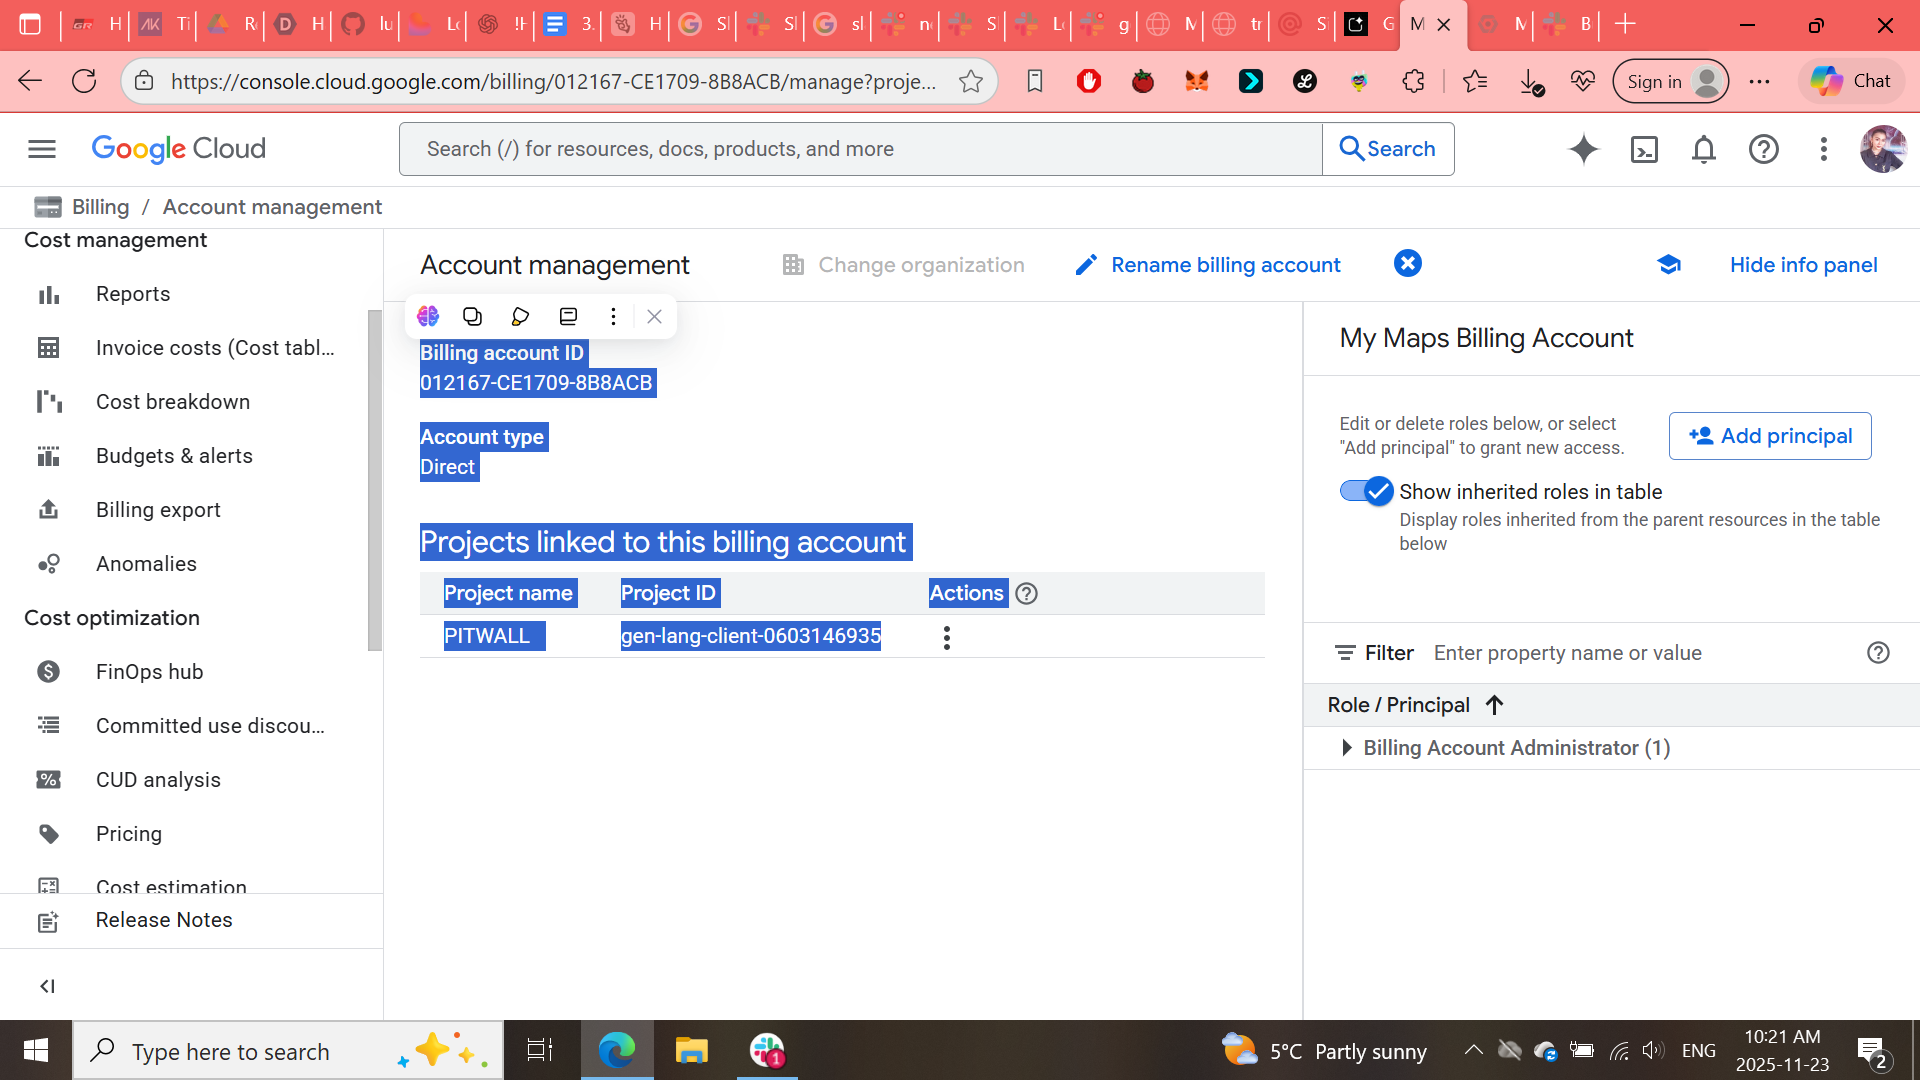Focus the roles Filter input field
This screenshot has height=1080, width=1920.
(1640, 653)
